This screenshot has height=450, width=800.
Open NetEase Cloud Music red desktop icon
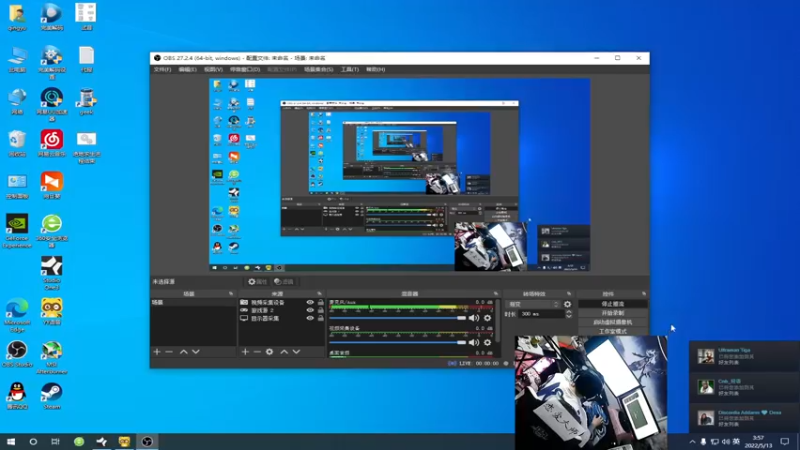click(52, 143)
